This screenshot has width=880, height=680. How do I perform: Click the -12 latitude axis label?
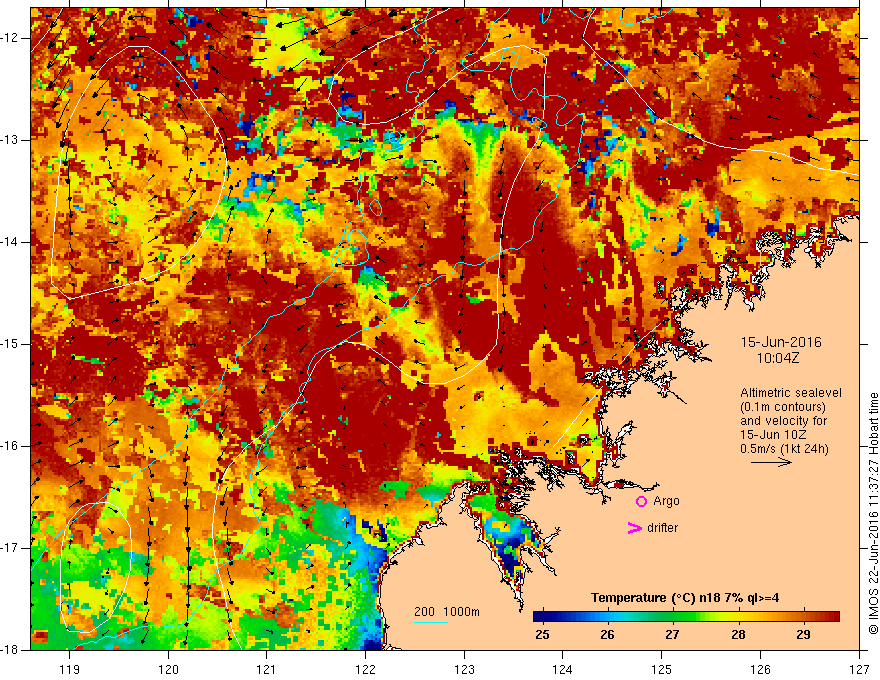(10, 38)
